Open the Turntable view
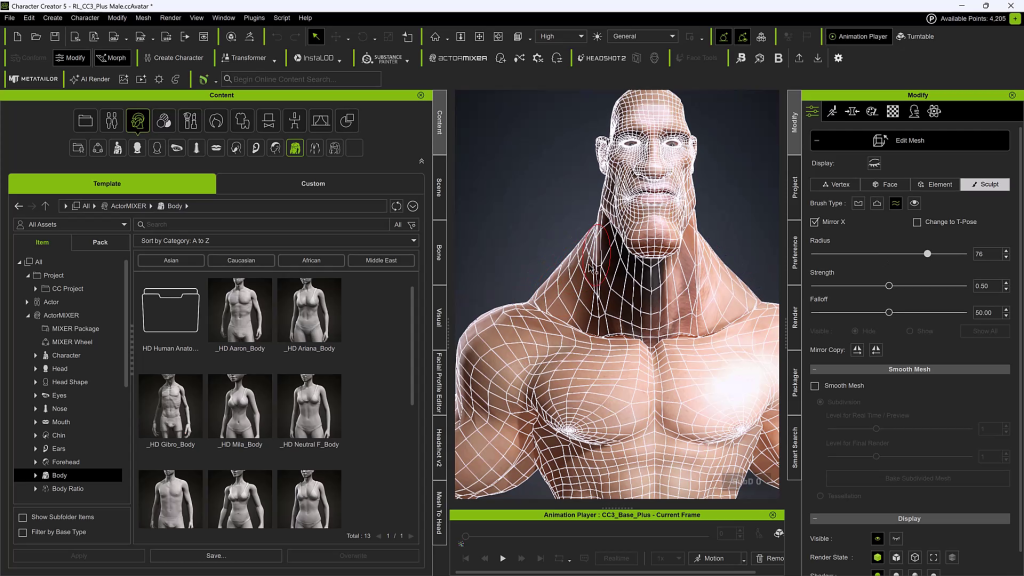Viewport: 1024px width, 576px height. click(x=915, y=37)
